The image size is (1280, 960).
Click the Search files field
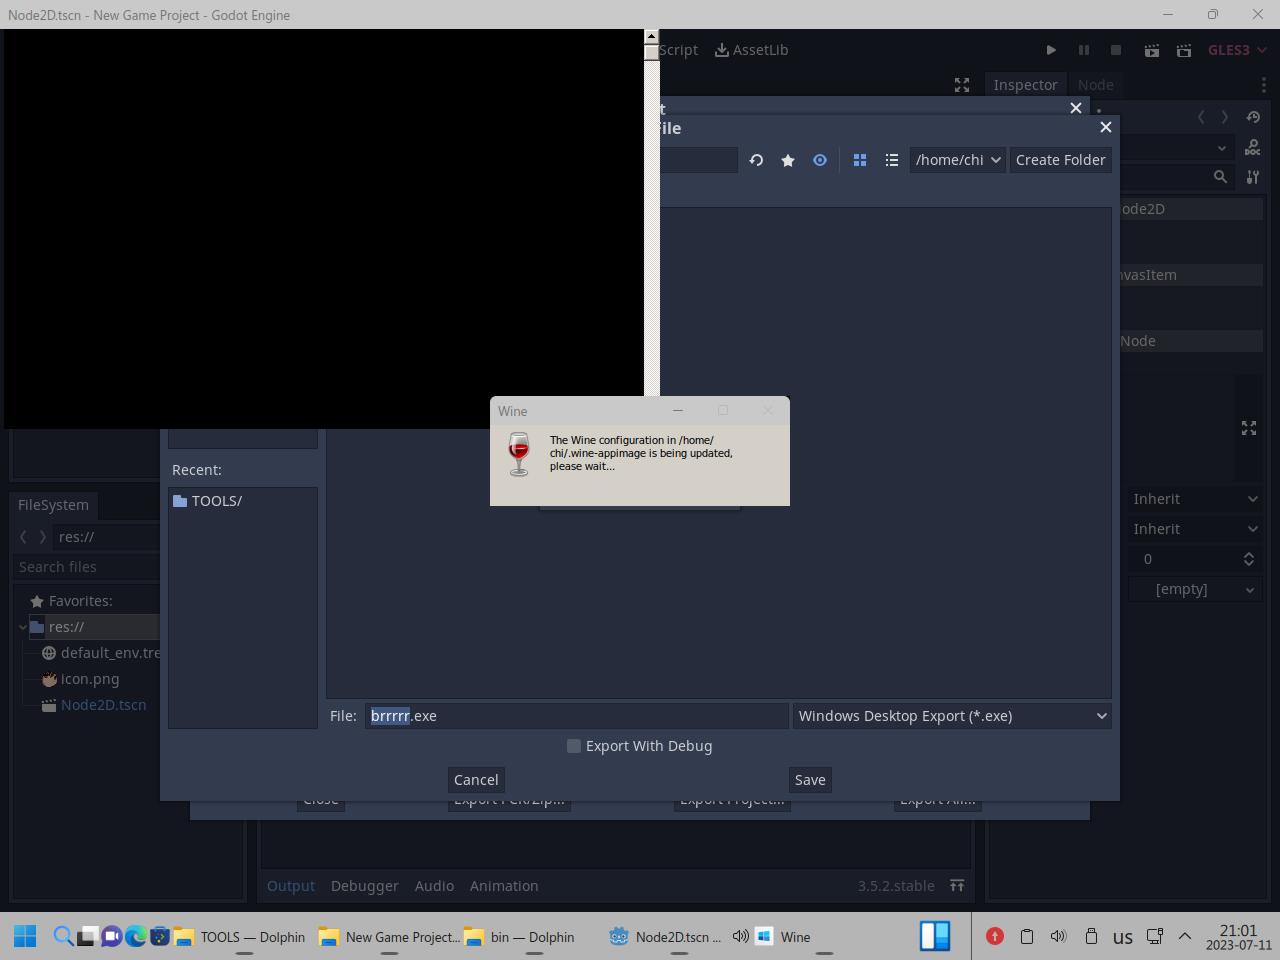pos(88,567)
